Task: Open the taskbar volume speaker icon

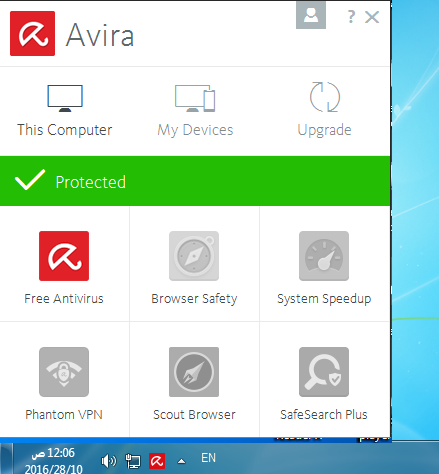Action: tap(108, 461)
